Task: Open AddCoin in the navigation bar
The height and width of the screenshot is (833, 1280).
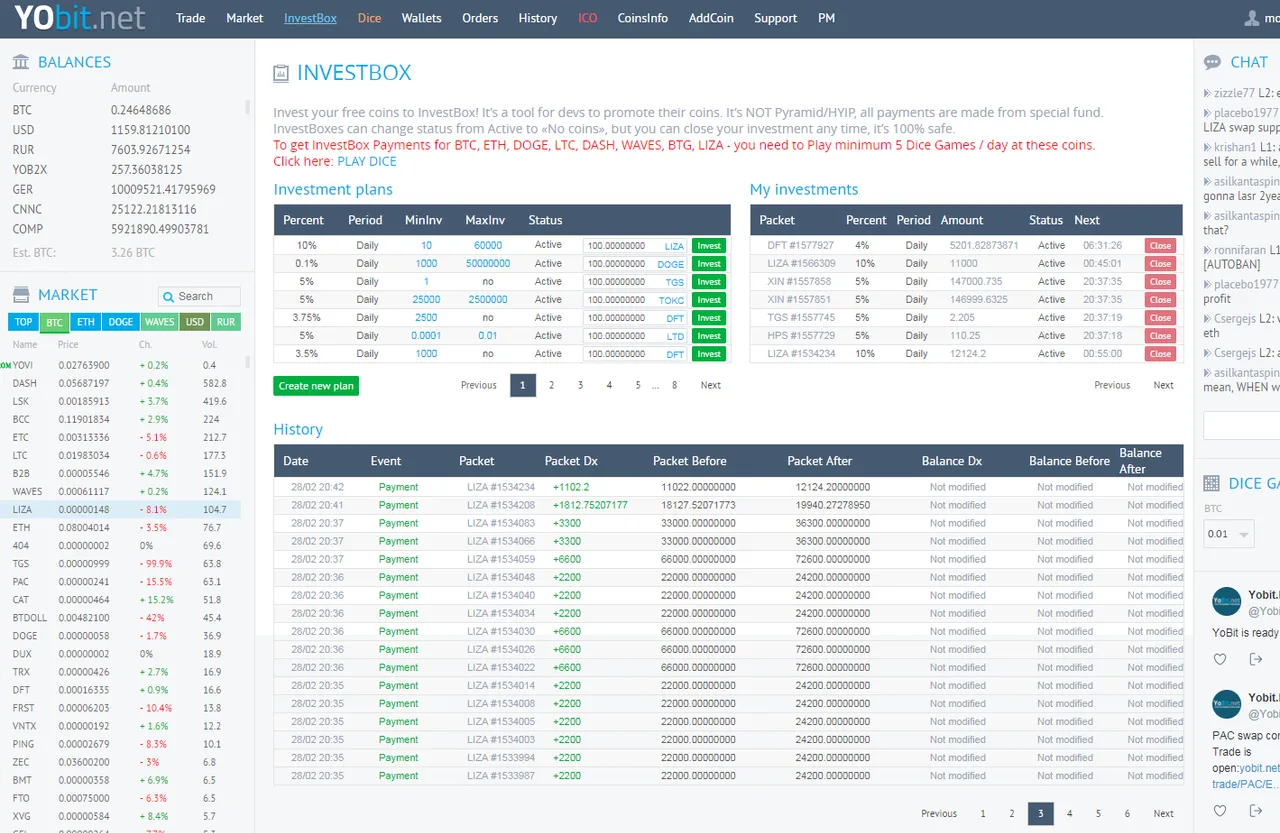Action: [x=711, y=18]
